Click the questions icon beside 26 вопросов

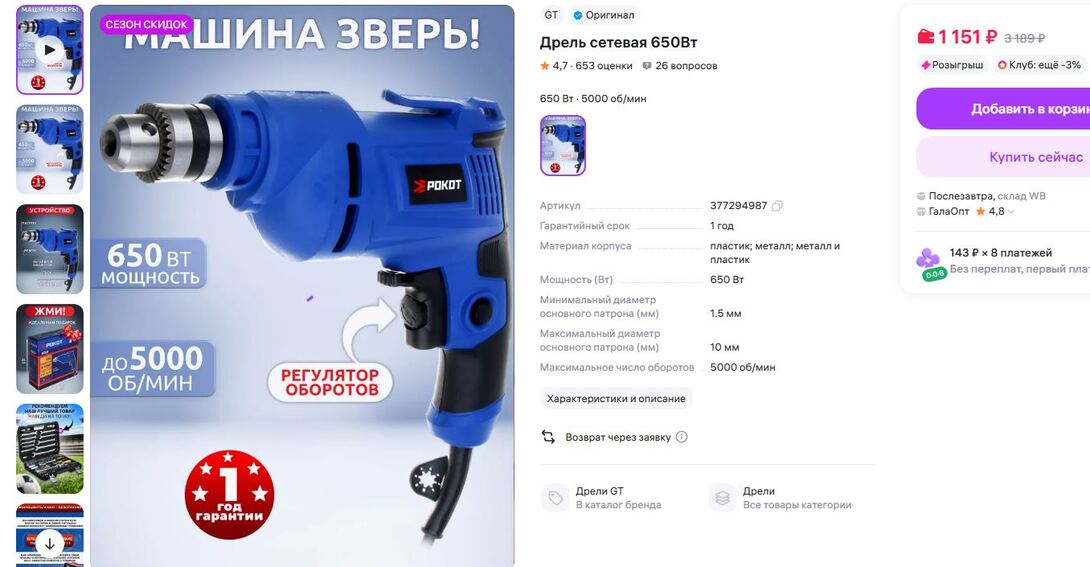[646, 66]
